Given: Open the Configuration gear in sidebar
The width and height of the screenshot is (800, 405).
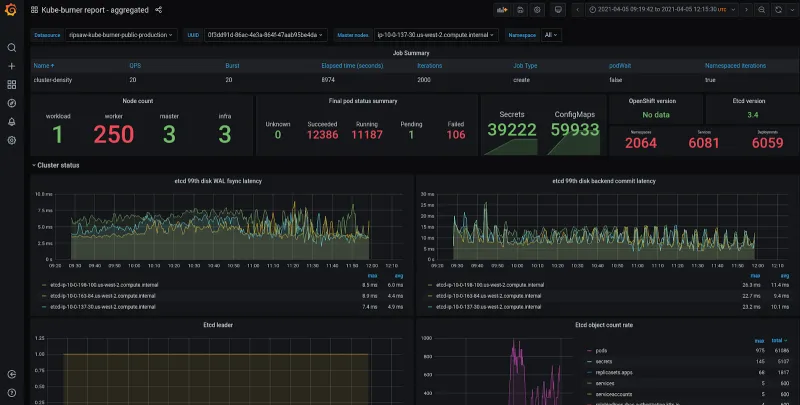Looking at the screenshot, I should [12, 140].
